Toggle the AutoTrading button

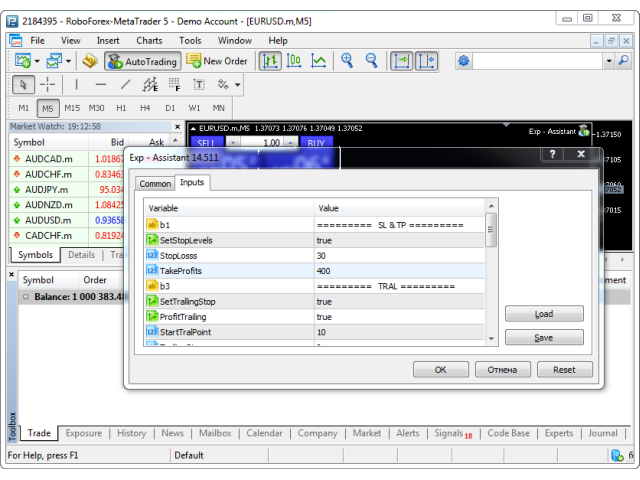(142, 61)
